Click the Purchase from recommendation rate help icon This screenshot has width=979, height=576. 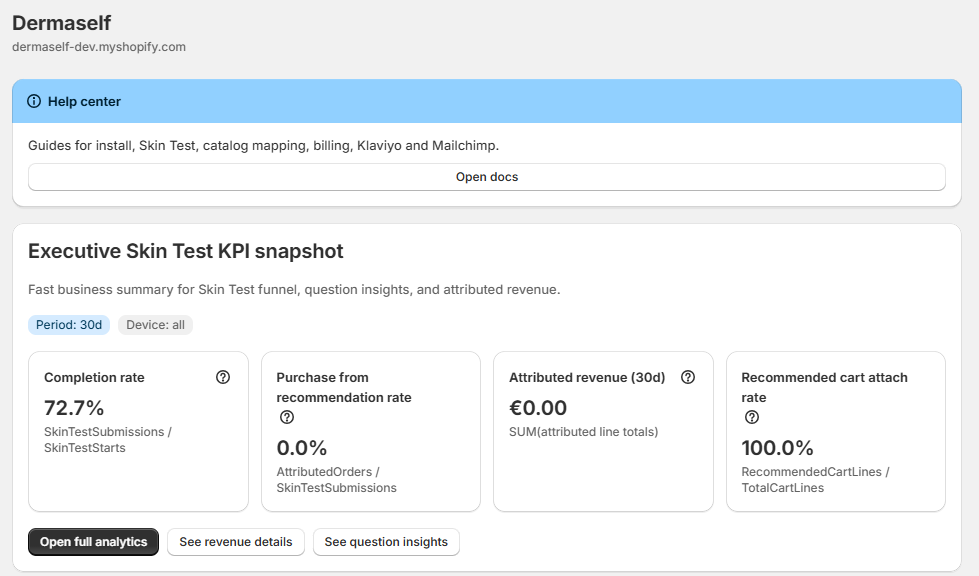[287, 417]
